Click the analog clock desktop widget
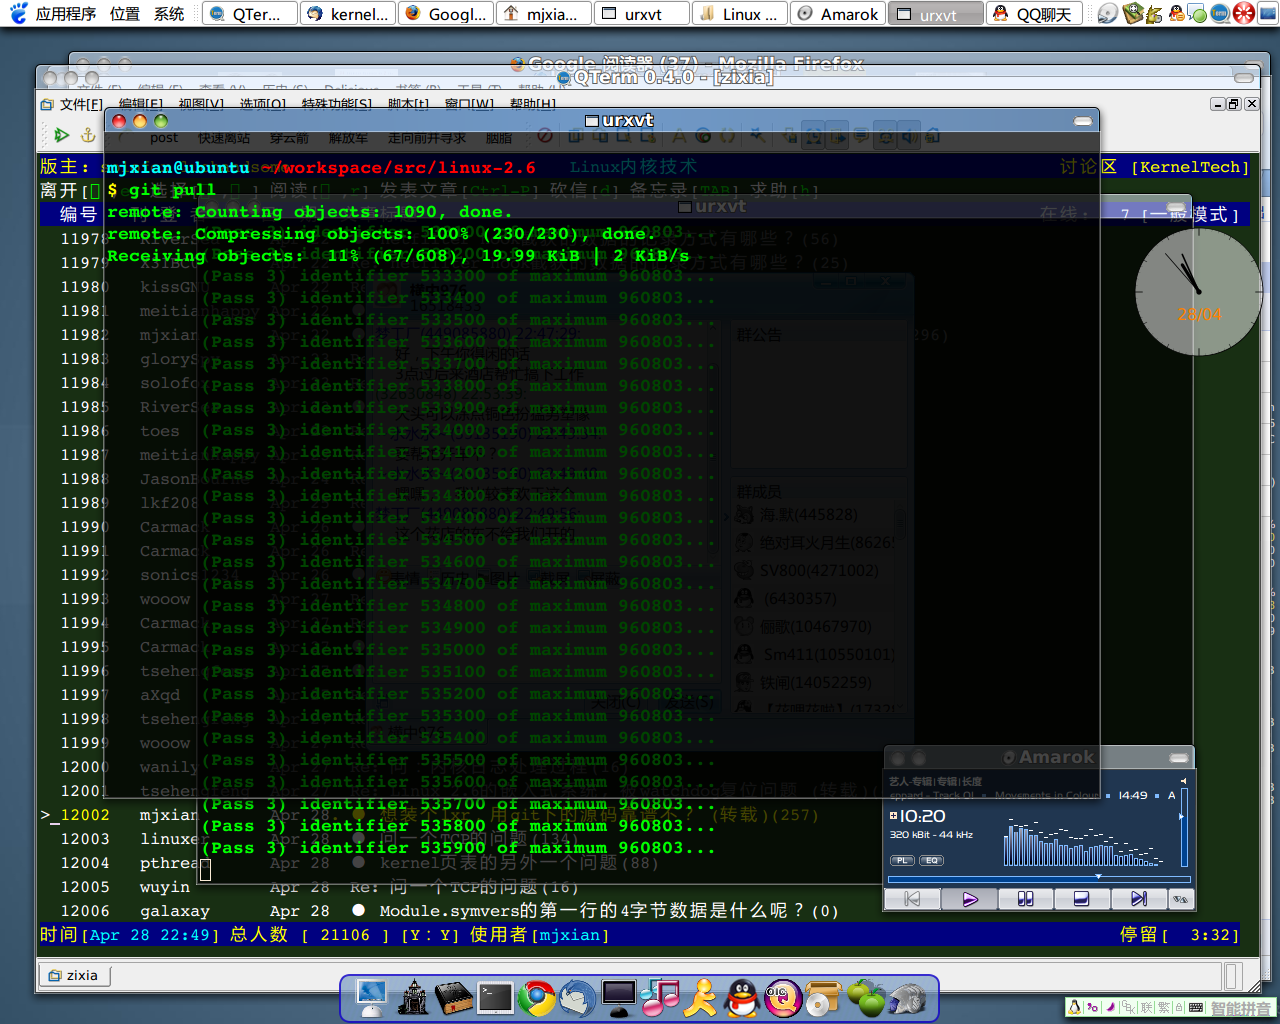 point(1198,292)
